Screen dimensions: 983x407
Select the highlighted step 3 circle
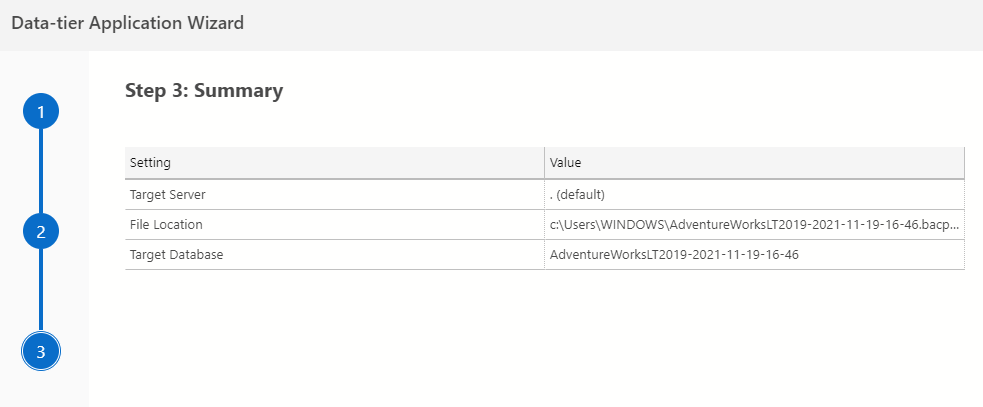(x=41, y=351)
